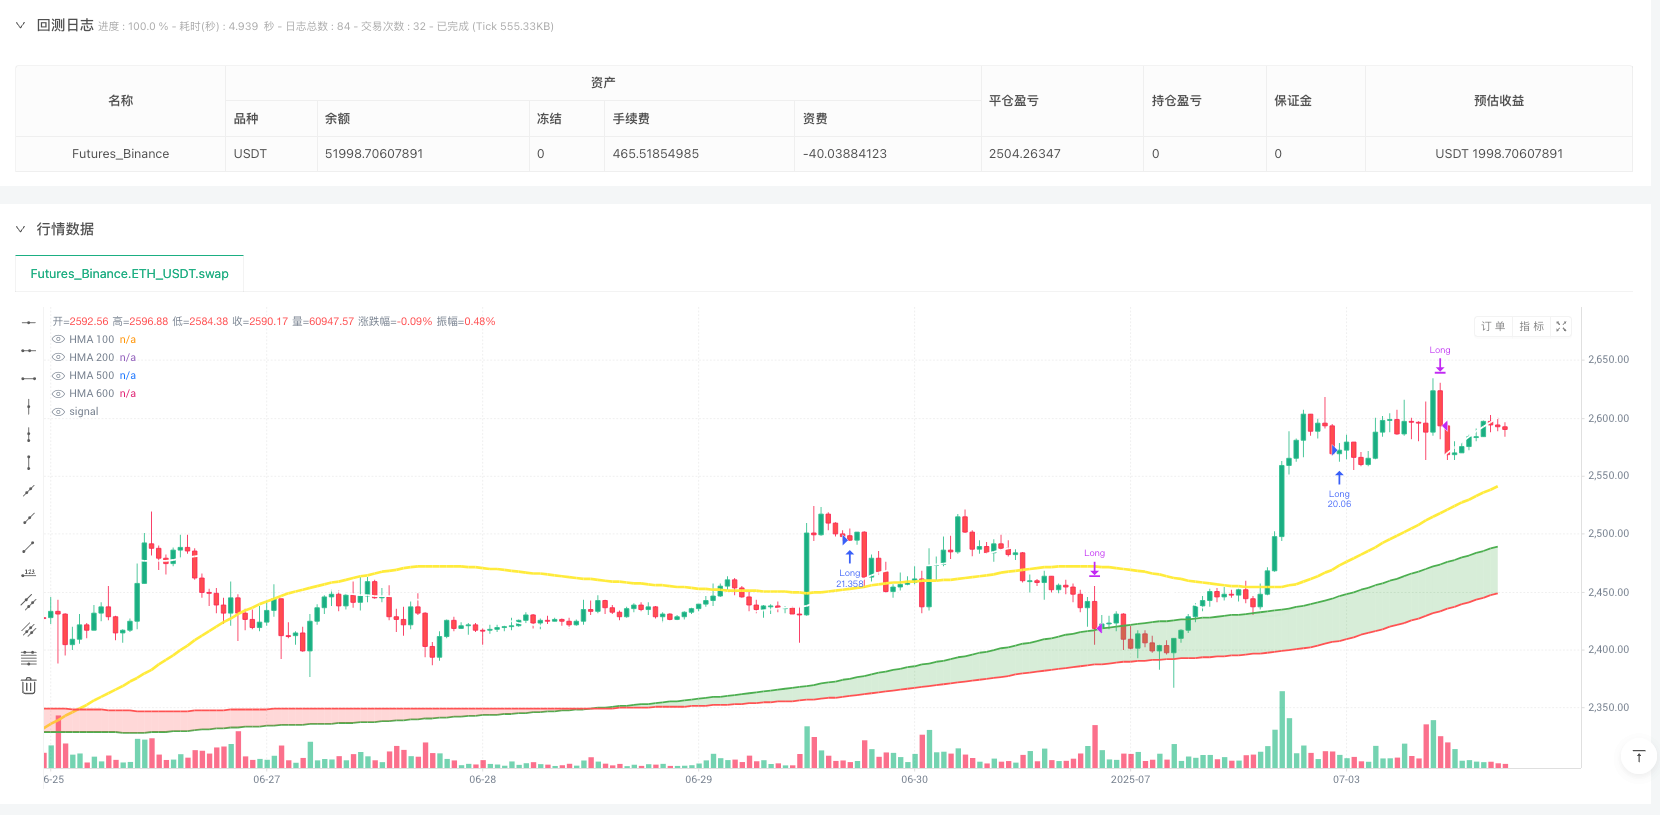
Task: Jump back to top with the arrow button
Action: [1638, 756]
